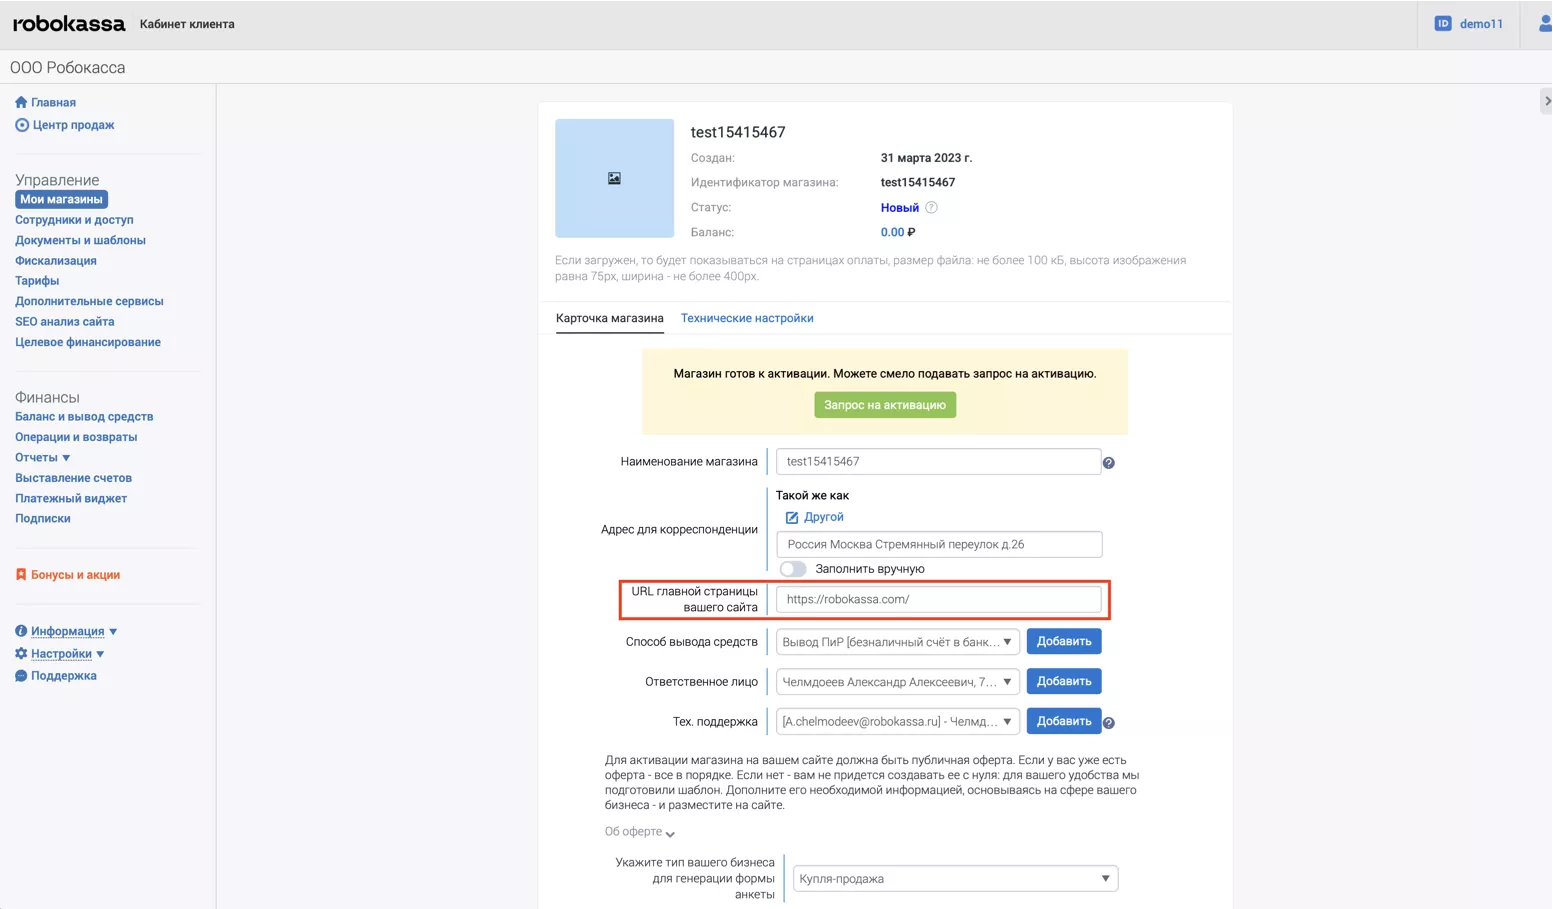Open Платежный виджет
1553x909 pixels.
[71, 498]
